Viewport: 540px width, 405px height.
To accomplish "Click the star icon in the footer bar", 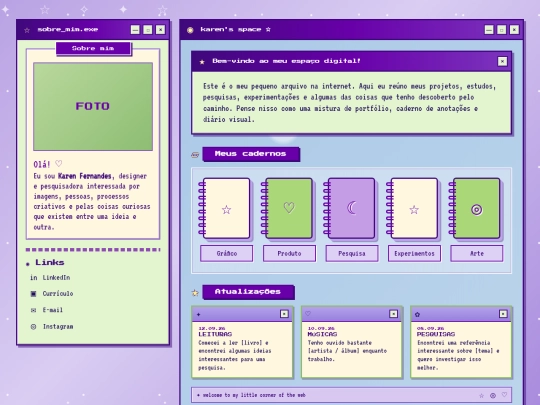I will click(482, 396).
